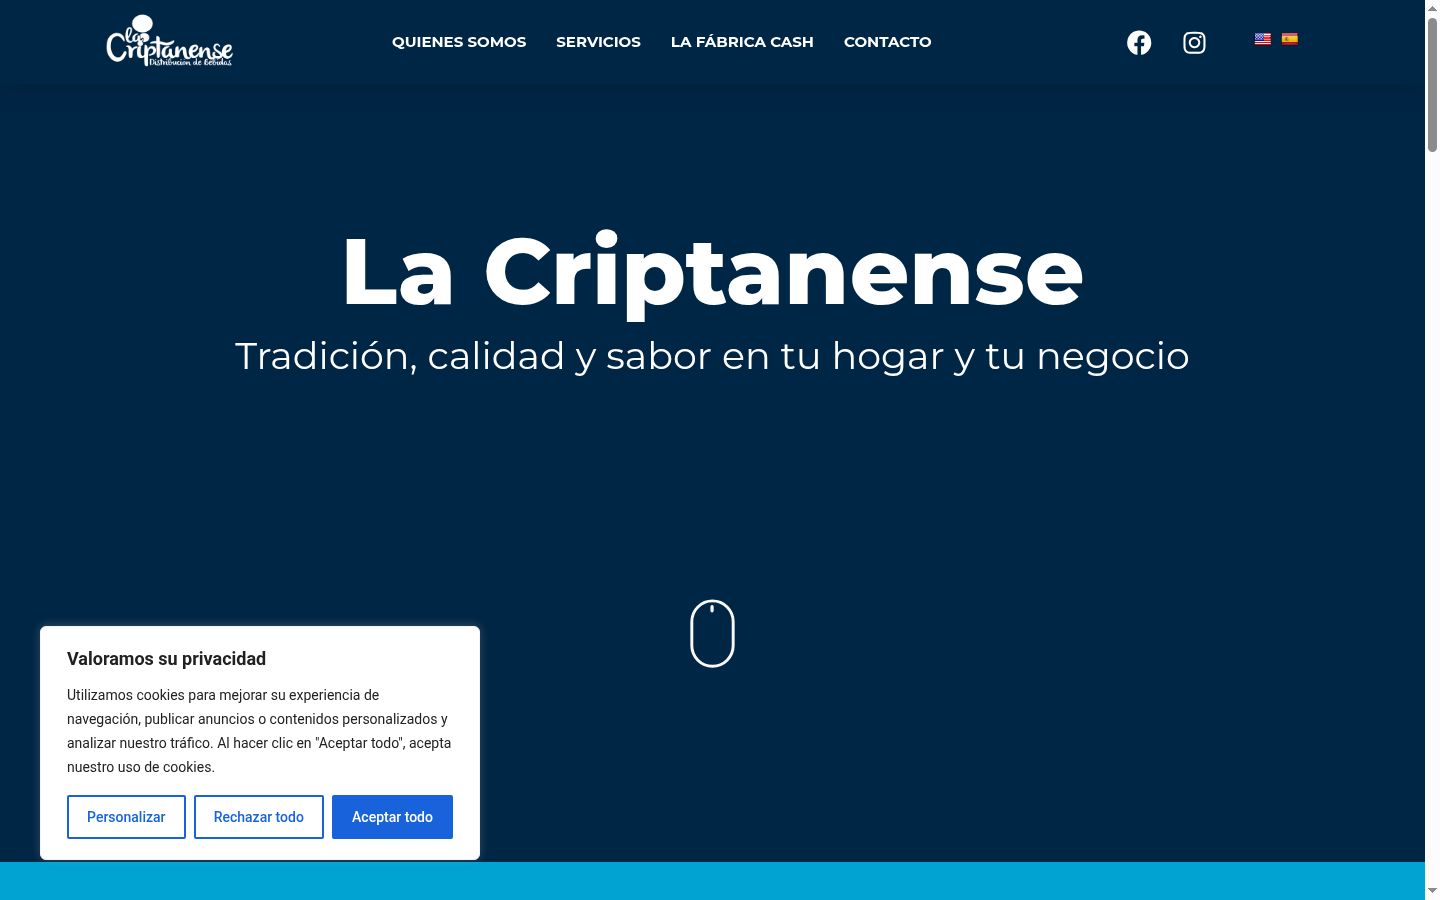Screen dimensions: 1440x900
Task: Switch language with the US flag
Action: 1263,39
